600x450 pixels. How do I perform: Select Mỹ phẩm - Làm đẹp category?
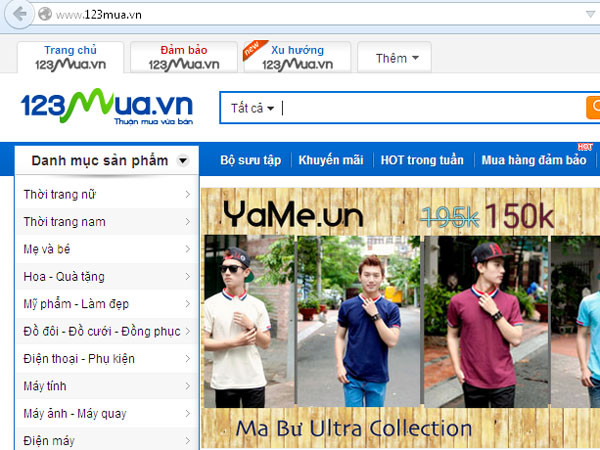tap(107, 304)
